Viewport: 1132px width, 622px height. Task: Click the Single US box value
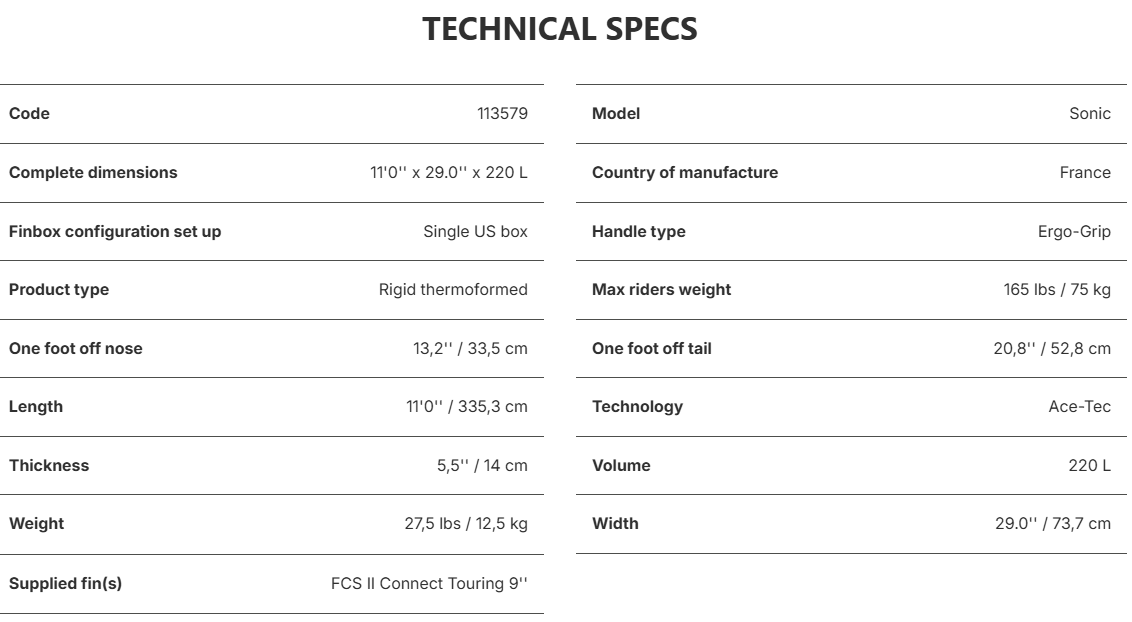[475, 232]
